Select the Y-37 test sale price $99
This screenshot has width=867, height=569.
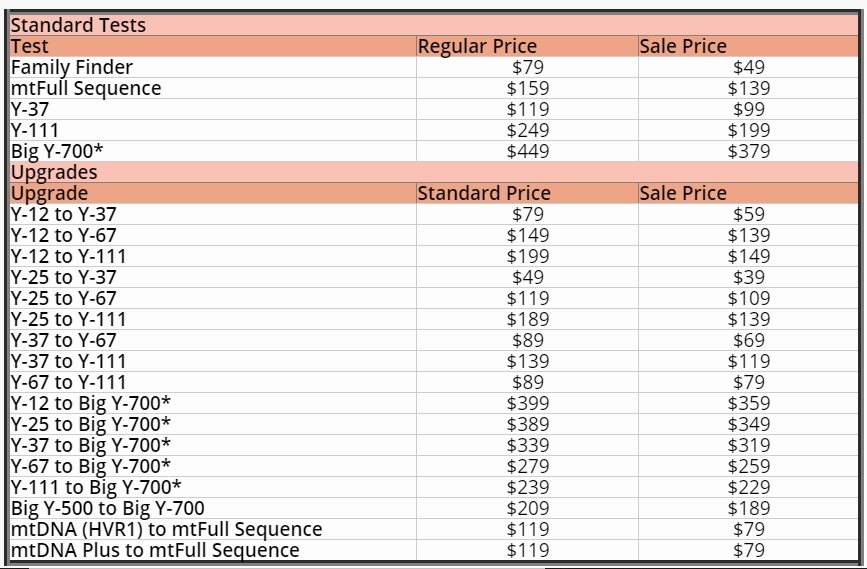click(x=748, y=109)
